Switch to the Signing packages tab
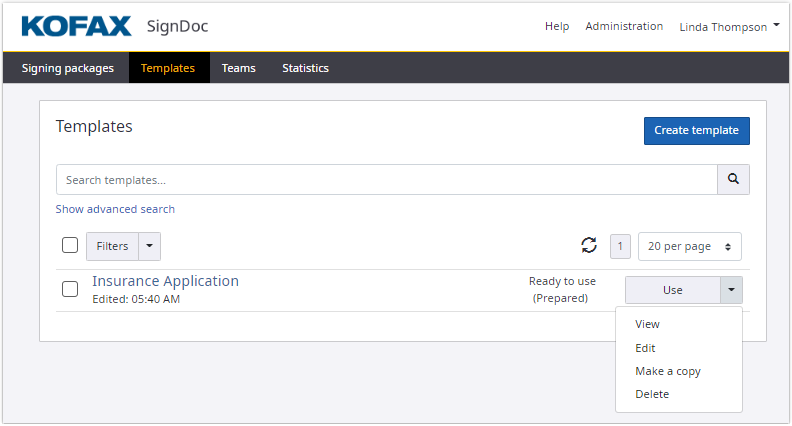The width and height of the screenshot is (792, 426). click(x=68, y=68)
